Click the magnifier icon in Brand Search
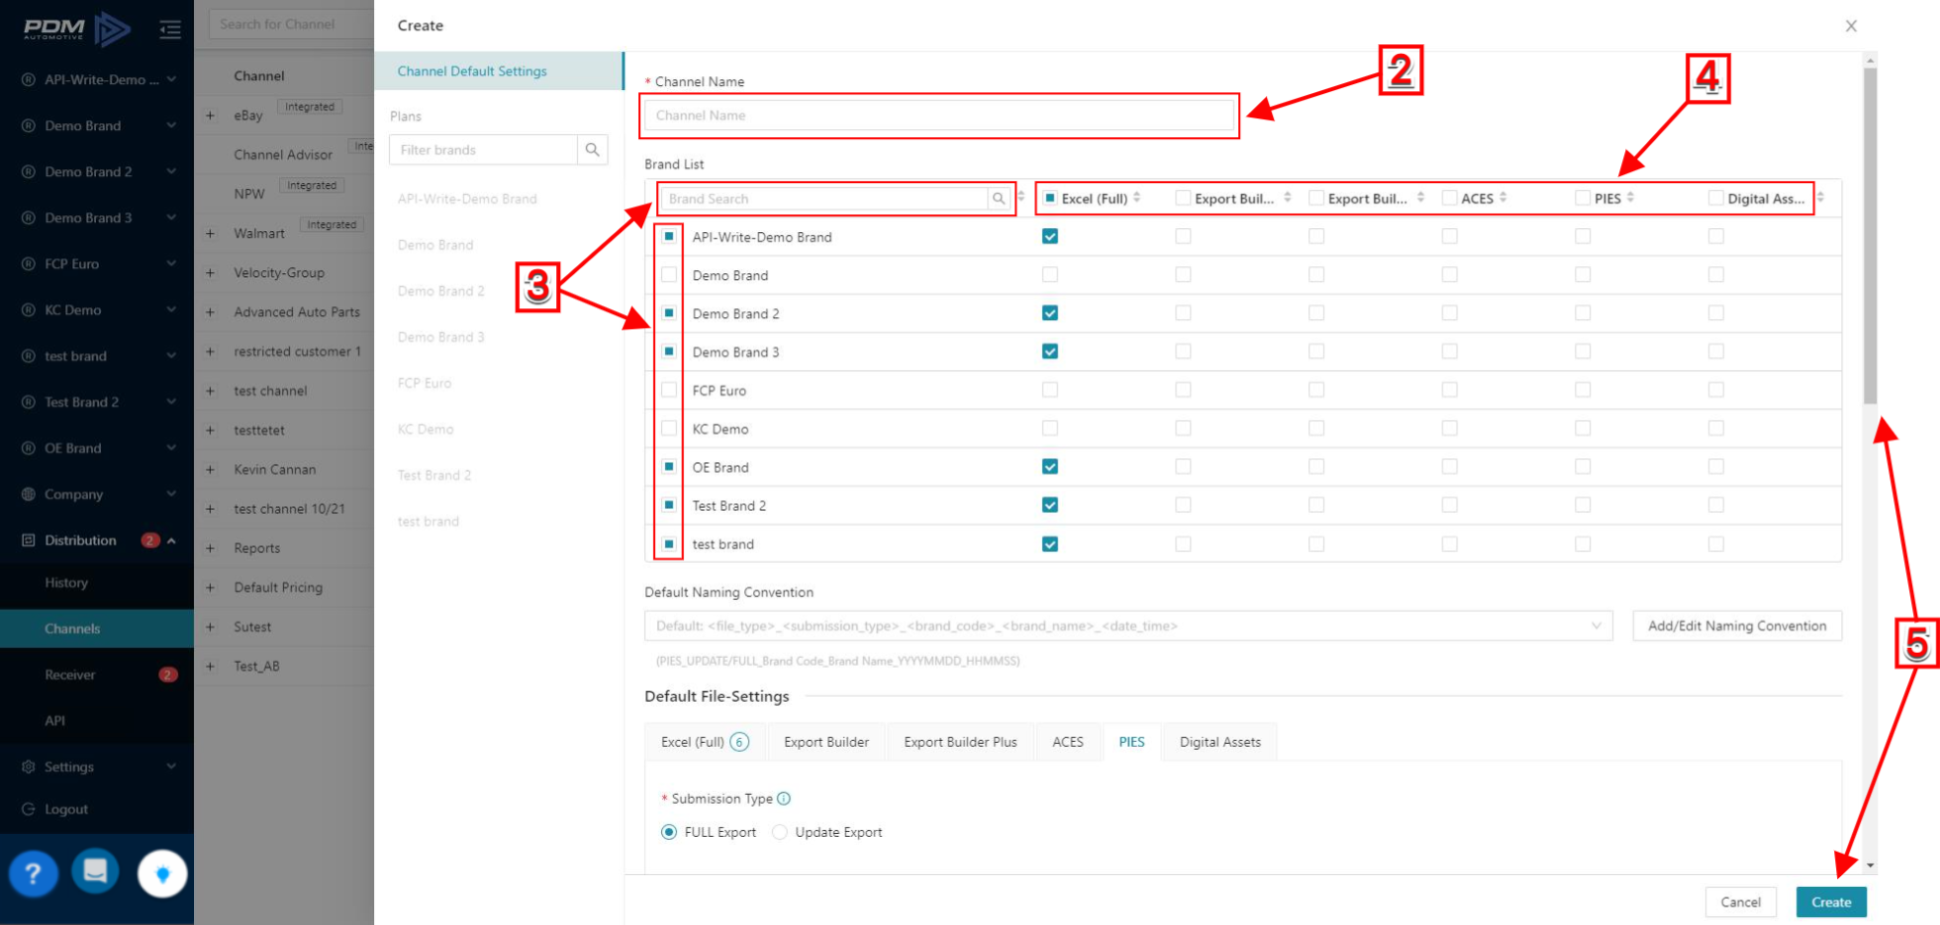 pos(998,199)
